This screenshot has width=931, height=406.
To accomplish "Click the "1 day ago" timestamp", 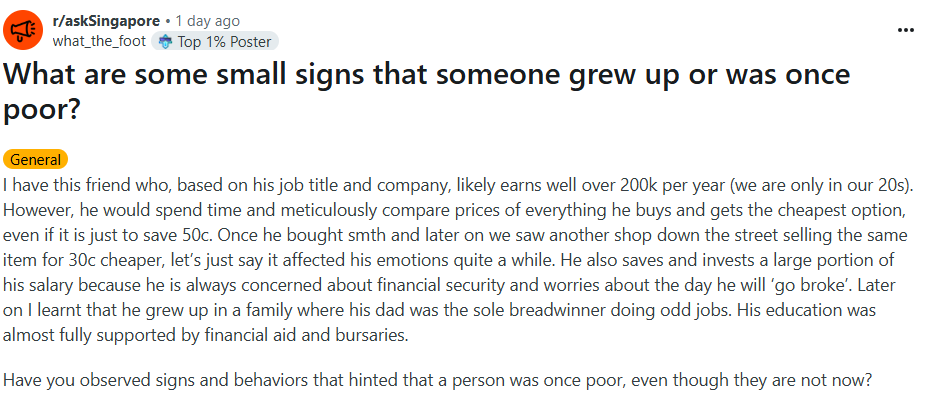I will [207, 21].
